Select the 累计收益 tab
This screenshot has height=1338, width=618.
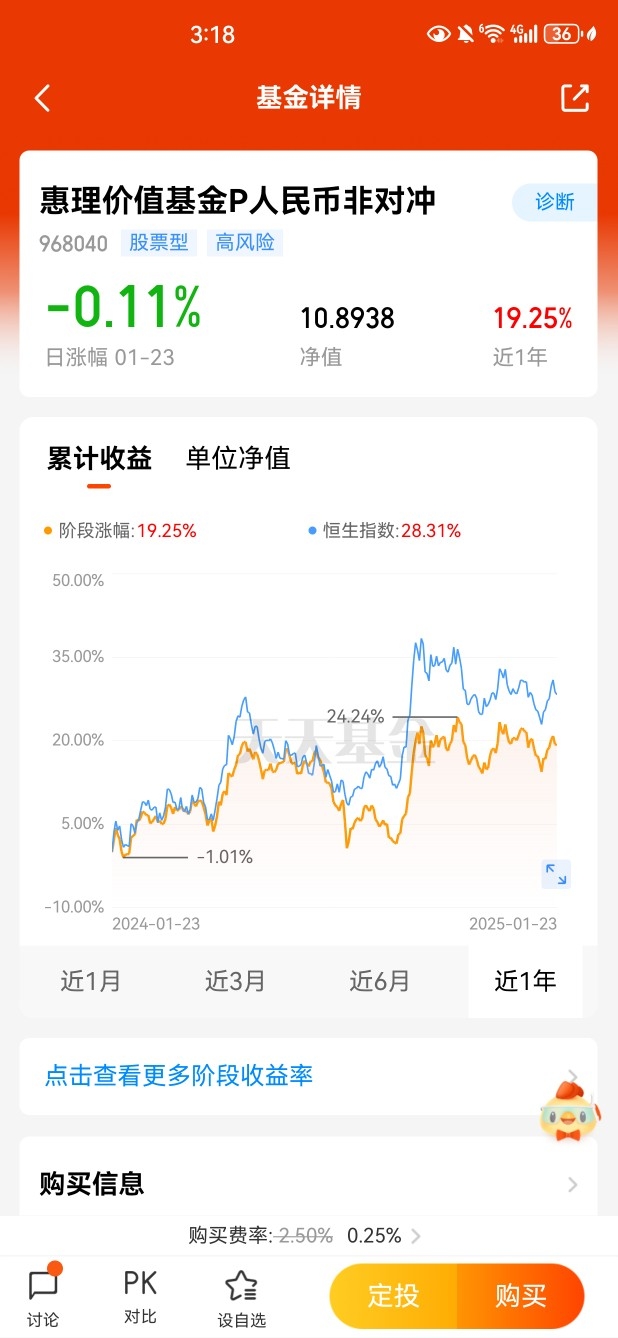point(99,458)
